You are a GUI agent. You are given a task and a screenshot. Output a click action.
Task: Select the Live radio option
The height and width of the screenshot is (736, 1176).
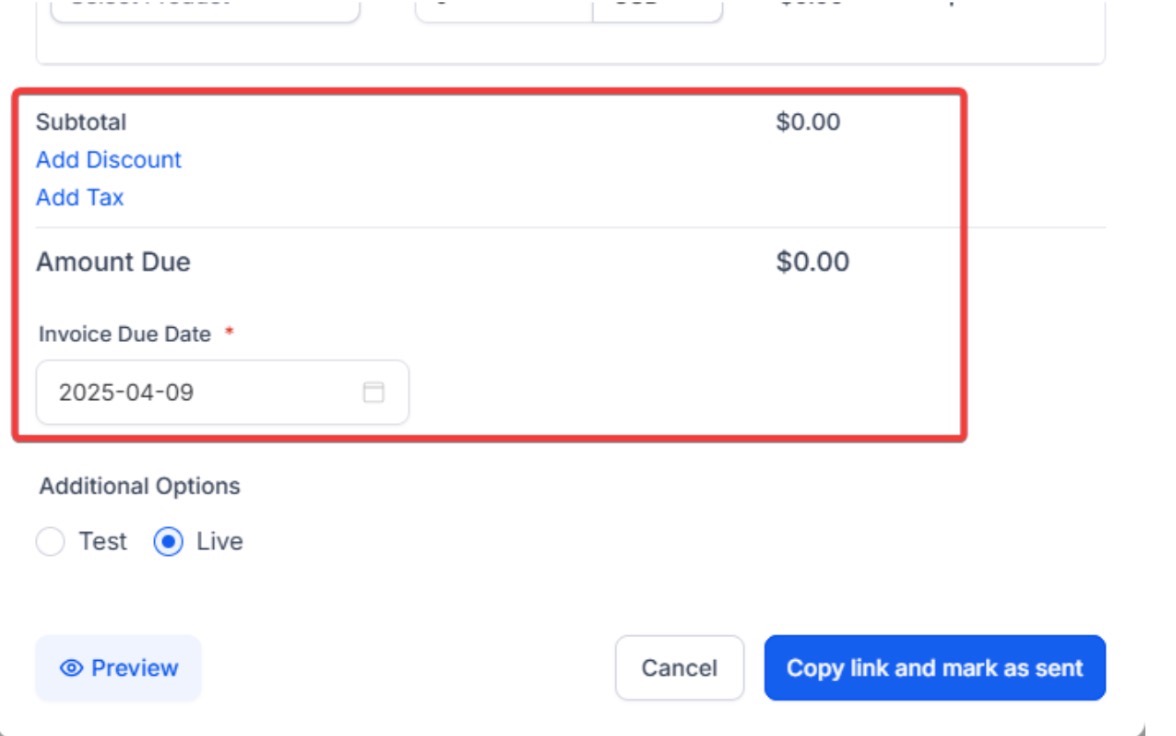pyautogui.click(x=168, y=542)
